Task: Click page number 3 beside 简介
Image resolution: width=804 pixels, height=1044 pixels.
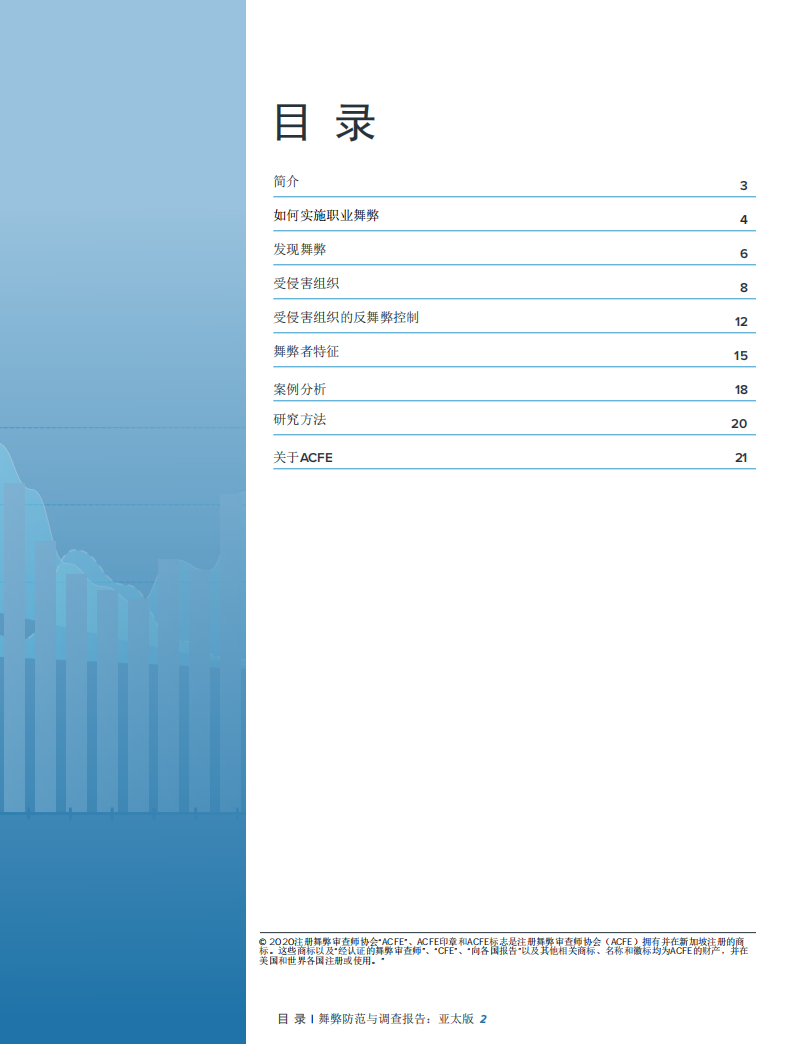Action: click(x=743, y=186)
